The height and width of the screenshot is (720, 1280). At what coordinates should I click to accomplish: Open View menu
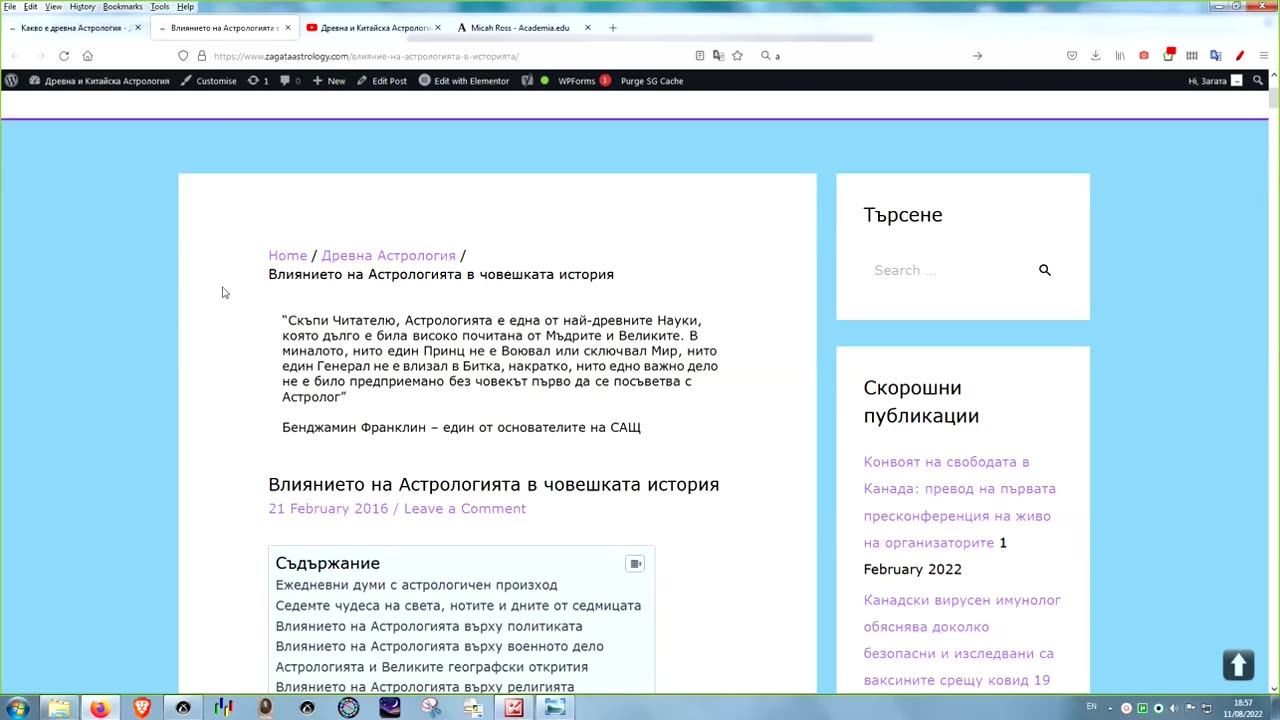(x=53, y=7)
